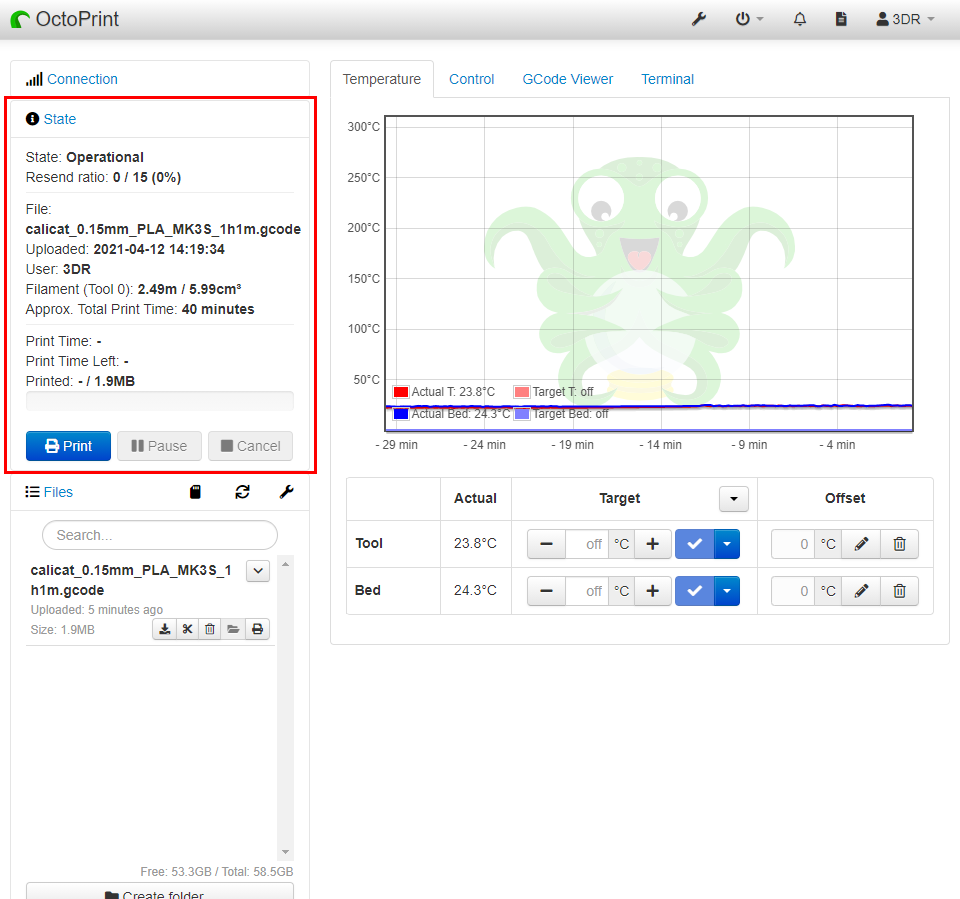Click the Cancel button
Image resolution: width=960 pixels, height=899 pixels.
[x=250, y=446]
